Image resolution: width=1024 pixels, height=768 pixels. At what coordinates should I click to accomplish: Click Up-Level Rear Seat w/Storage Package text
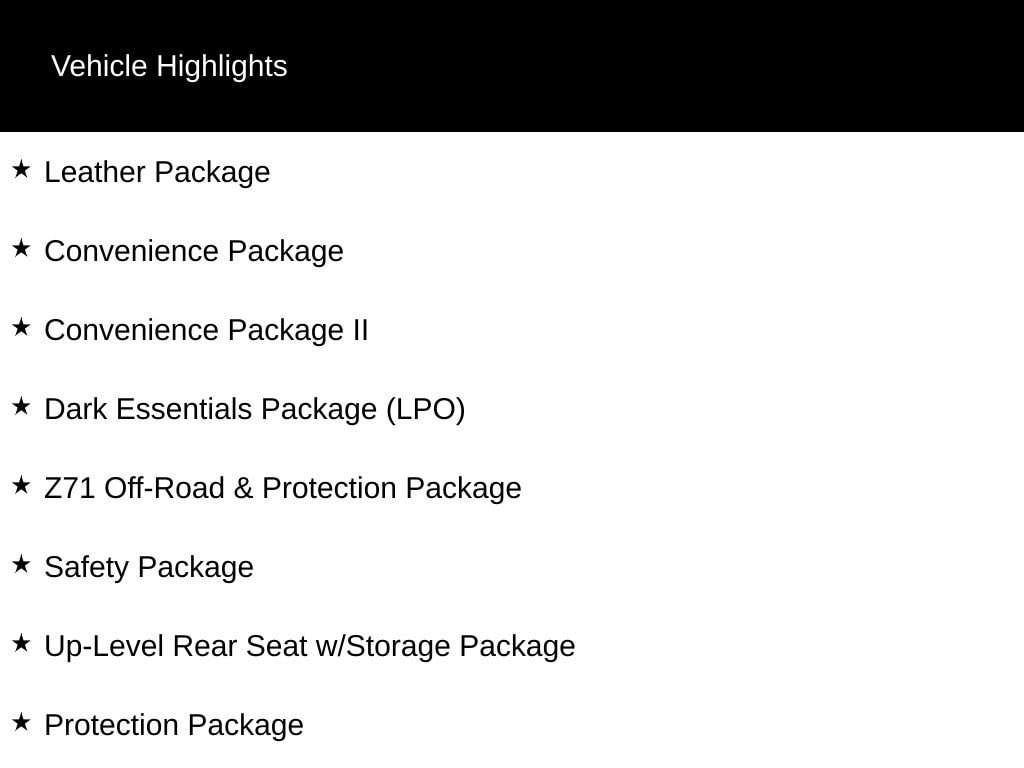pos(310,647)
